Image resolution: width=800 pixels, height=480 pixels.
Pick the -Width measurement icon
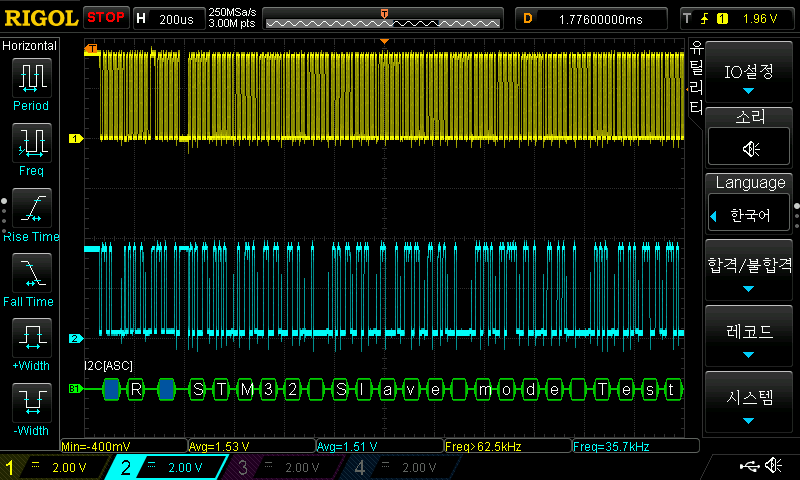pos(31,404)
